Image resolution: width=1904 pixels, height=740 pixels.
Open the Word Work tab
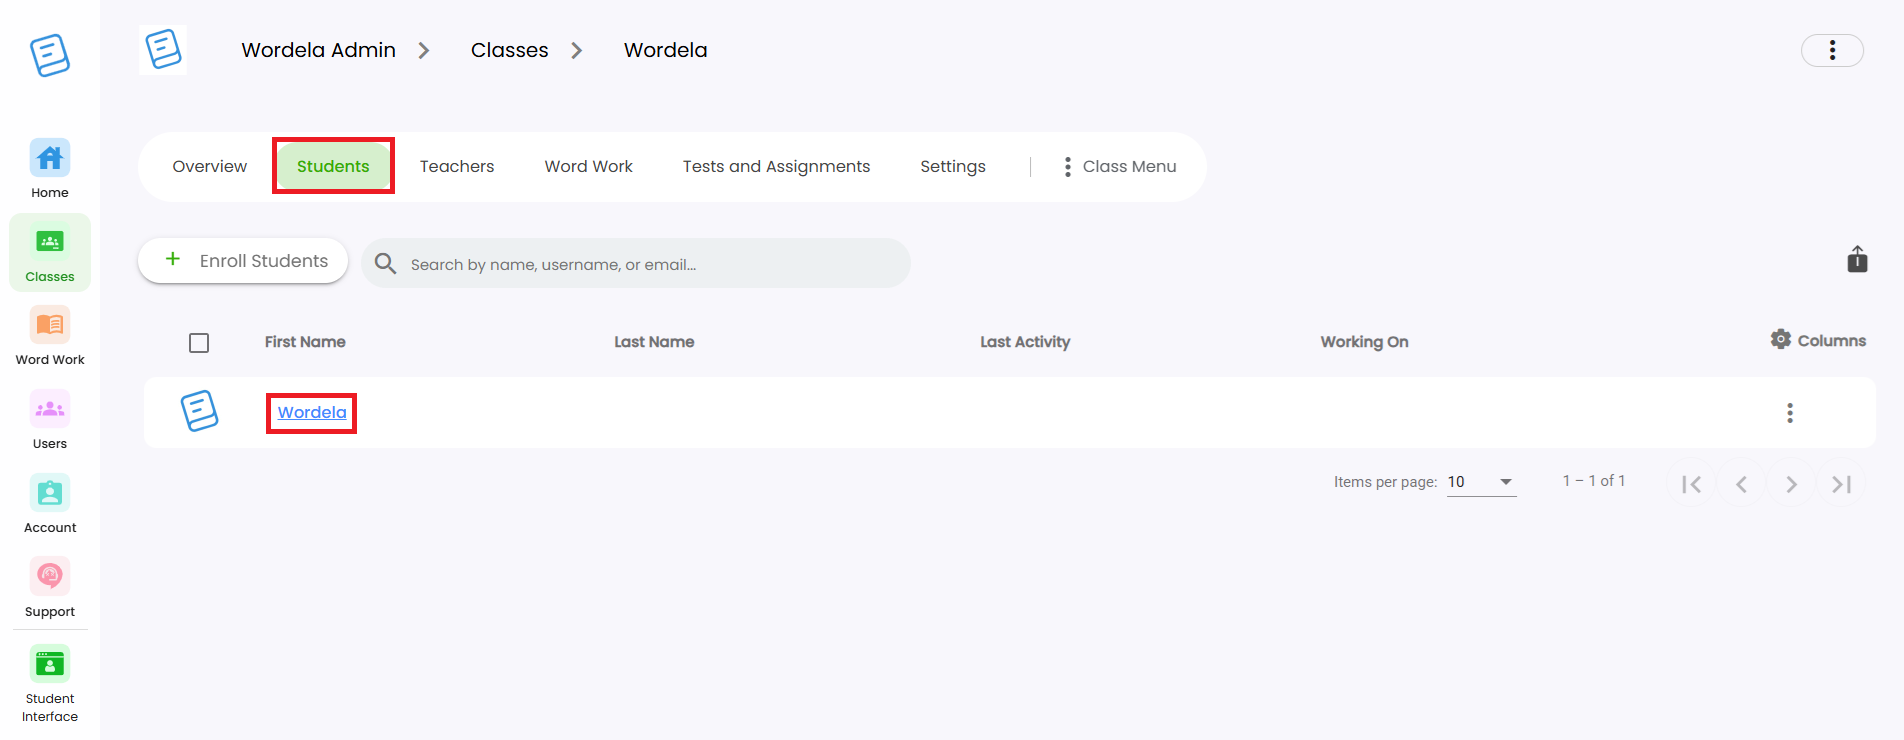[588, 166]
